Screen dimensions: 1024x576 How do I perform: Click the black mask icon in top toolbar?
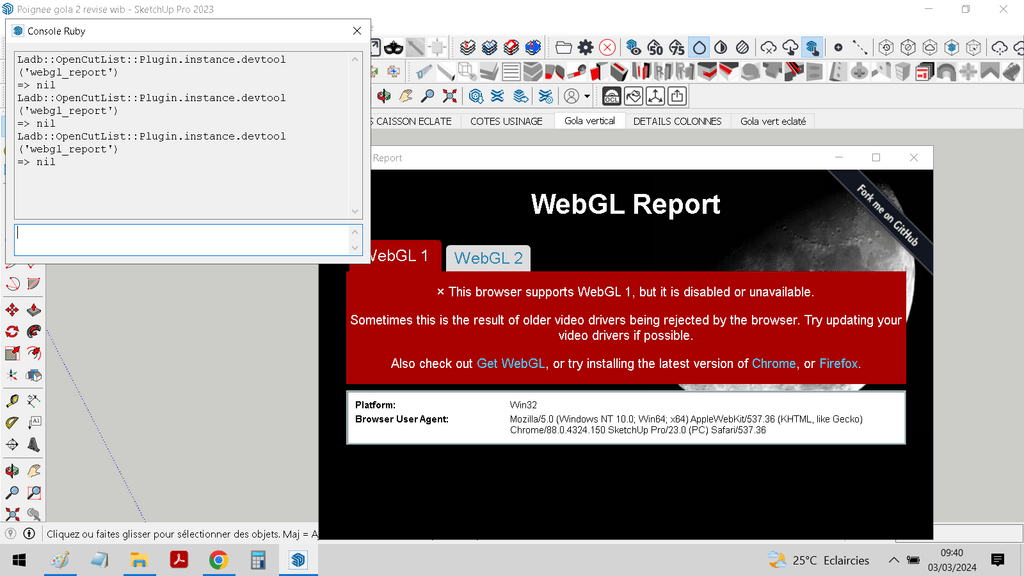coord(393,47)
